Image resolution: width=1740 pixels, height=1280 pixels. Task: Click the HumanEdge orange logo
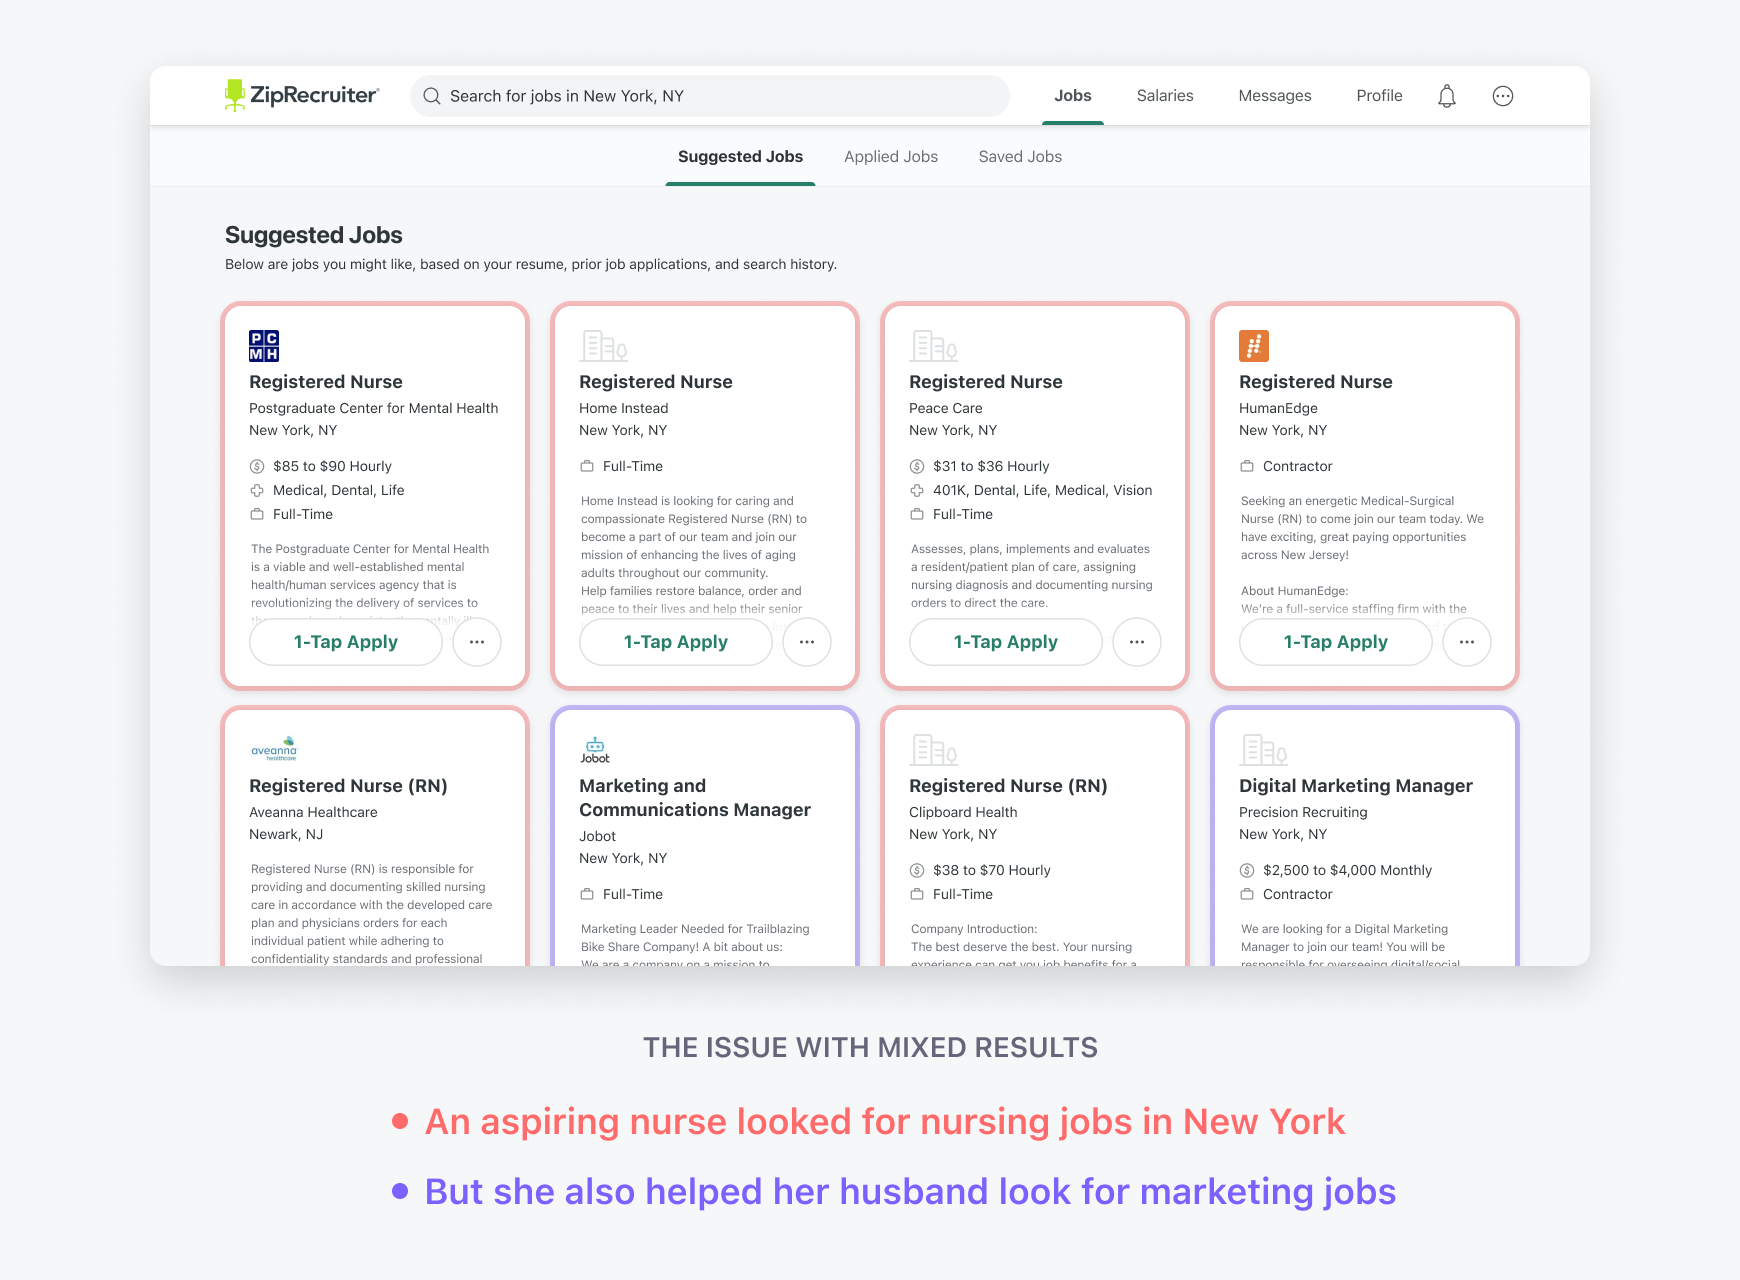click(x=1254, y=346)
